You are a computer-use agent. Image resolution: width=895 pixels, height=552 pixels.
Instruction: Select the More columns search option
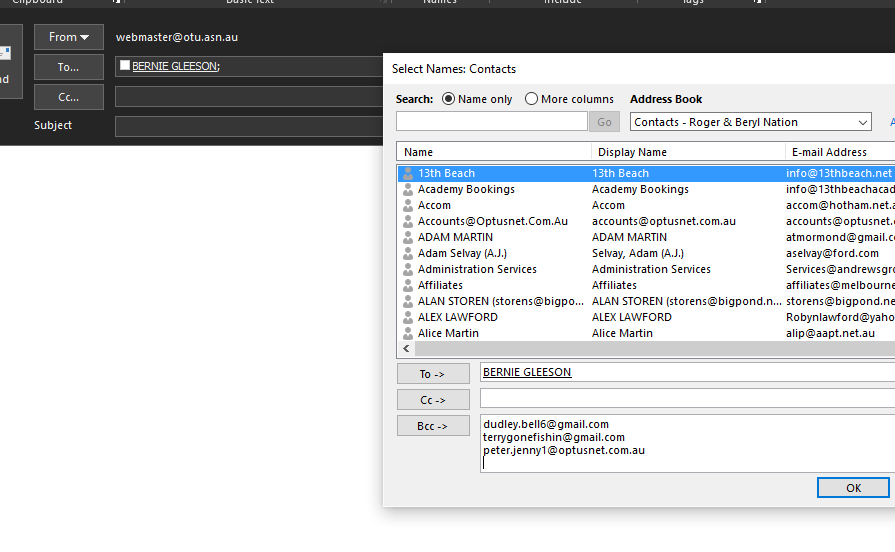[x=531, y=99]
